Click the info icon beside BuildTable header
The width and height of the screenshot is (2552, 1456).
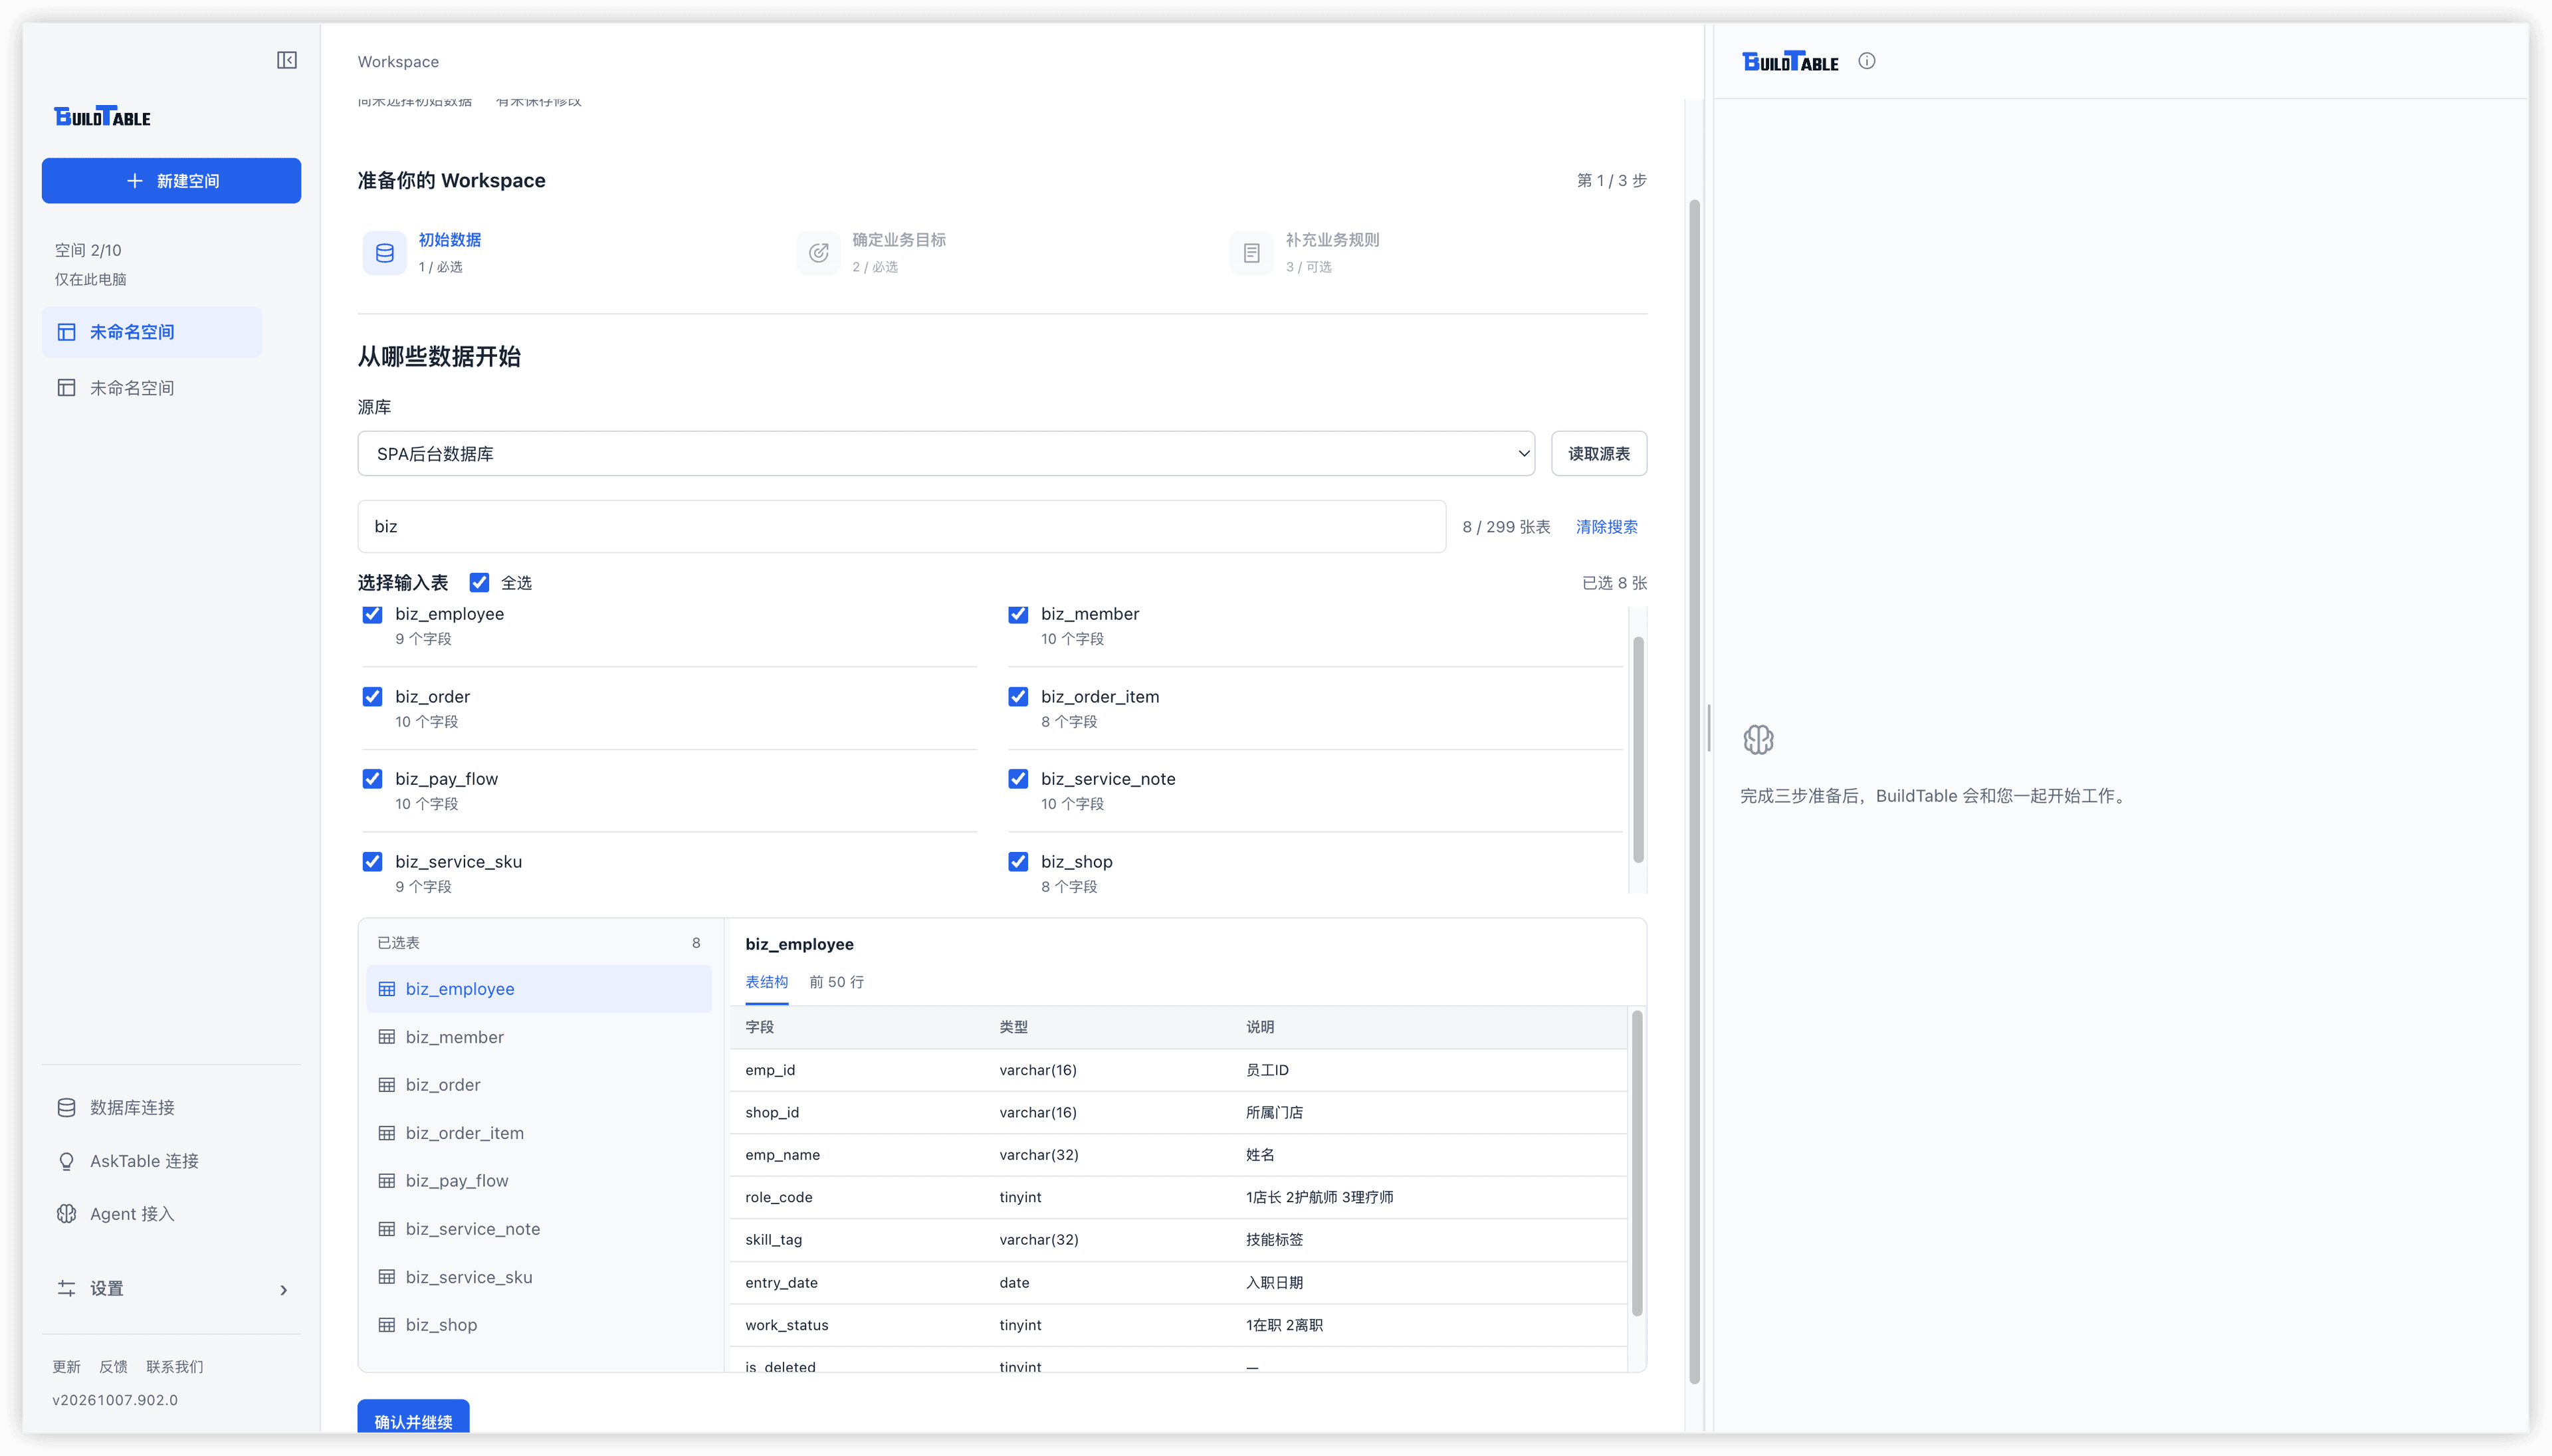[x=1866, y=61]
